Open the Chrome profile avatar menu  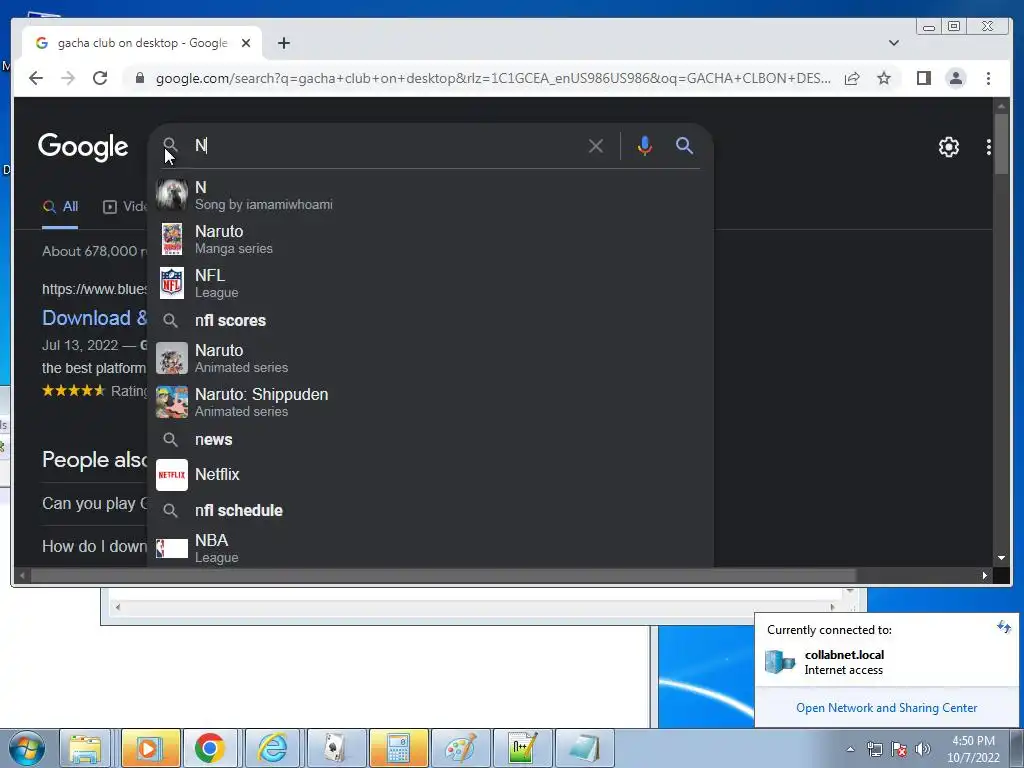(x=955, y=78)
